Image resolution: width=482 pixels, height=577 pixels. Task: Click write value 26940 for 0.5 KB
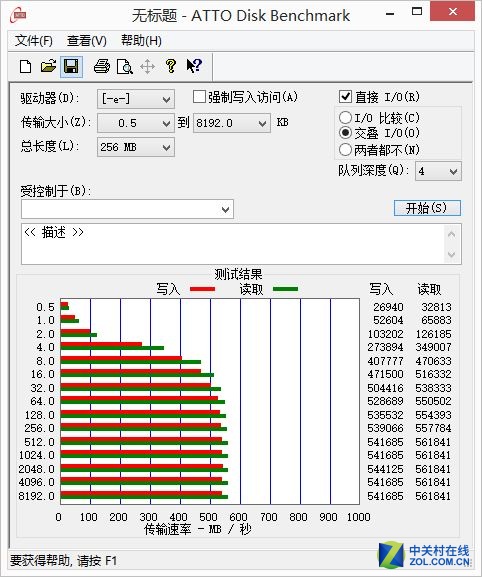click(x=388, y=307)
